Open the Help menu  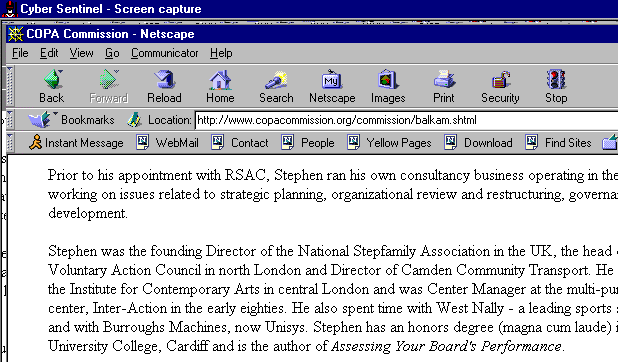221,53
